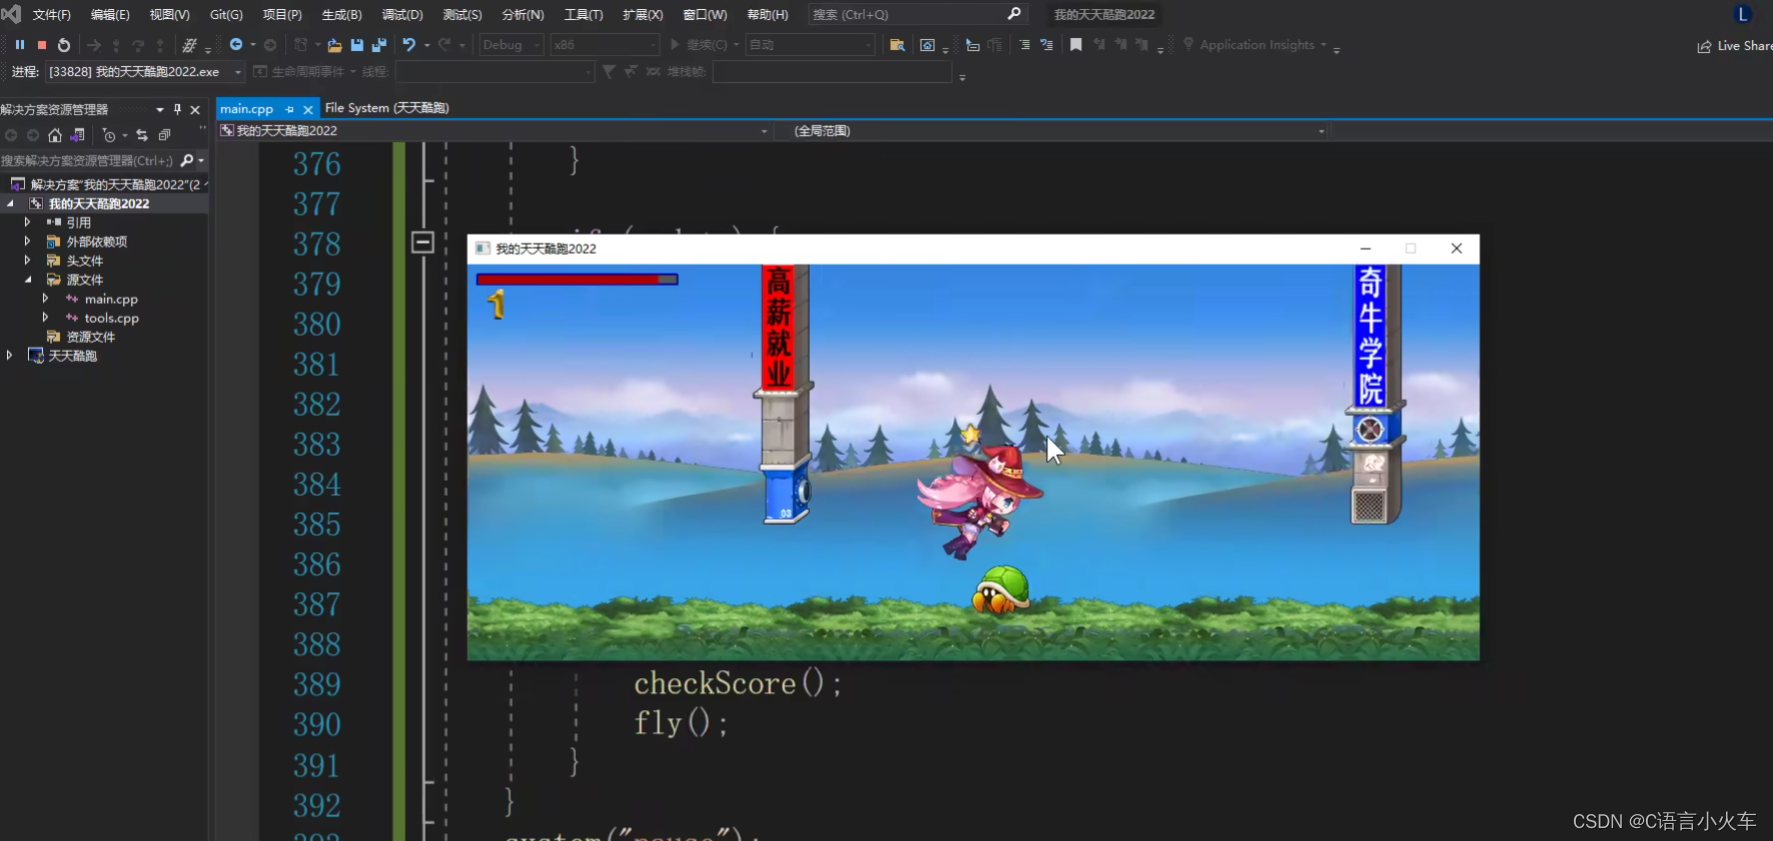Save all files with the multi-disk icon

click(379, 45)
